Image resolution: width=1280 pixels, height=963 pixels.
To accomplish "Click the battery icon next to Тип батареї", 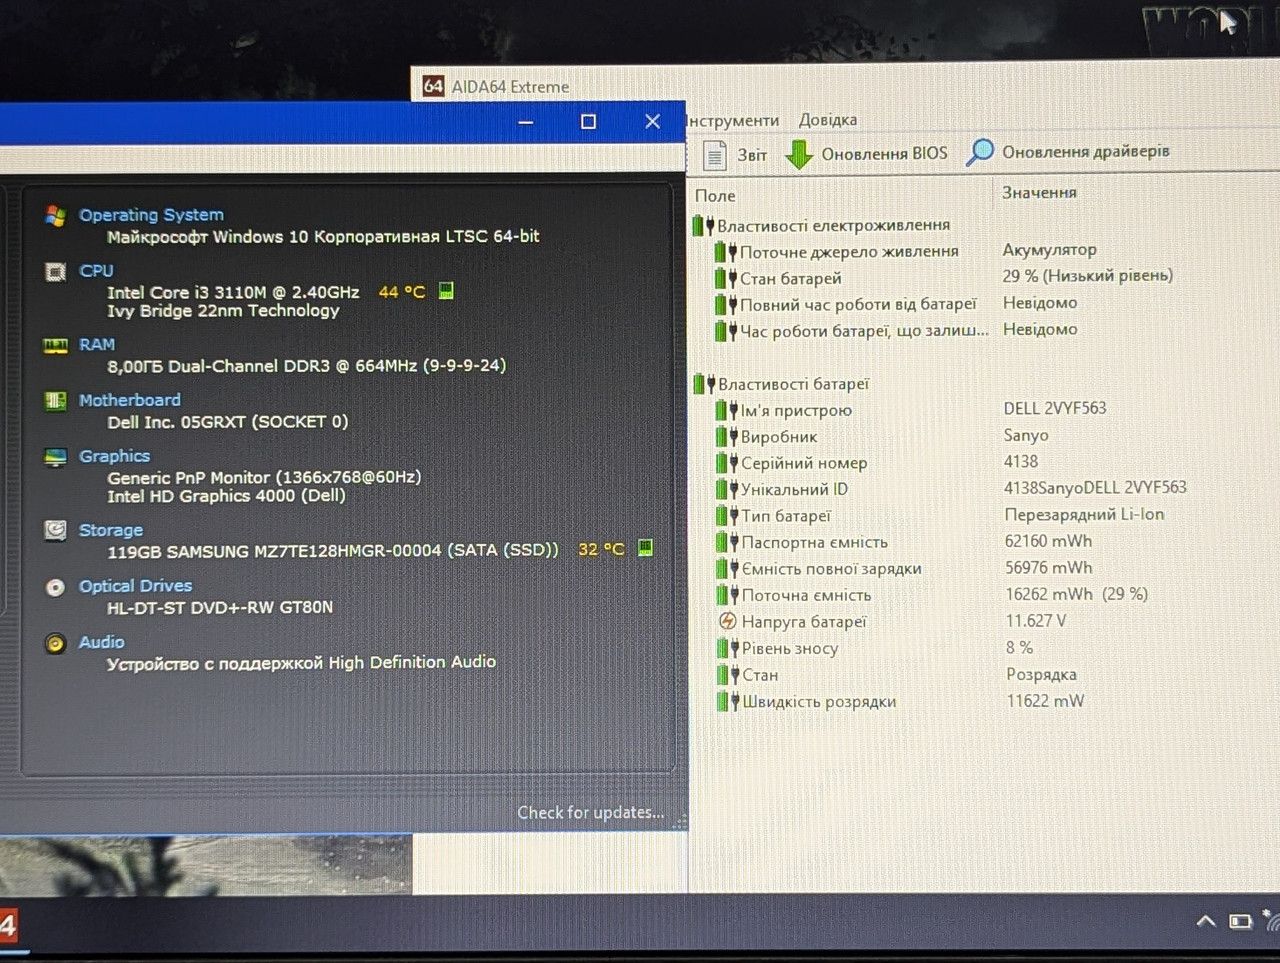I will (x=727, y=516).
